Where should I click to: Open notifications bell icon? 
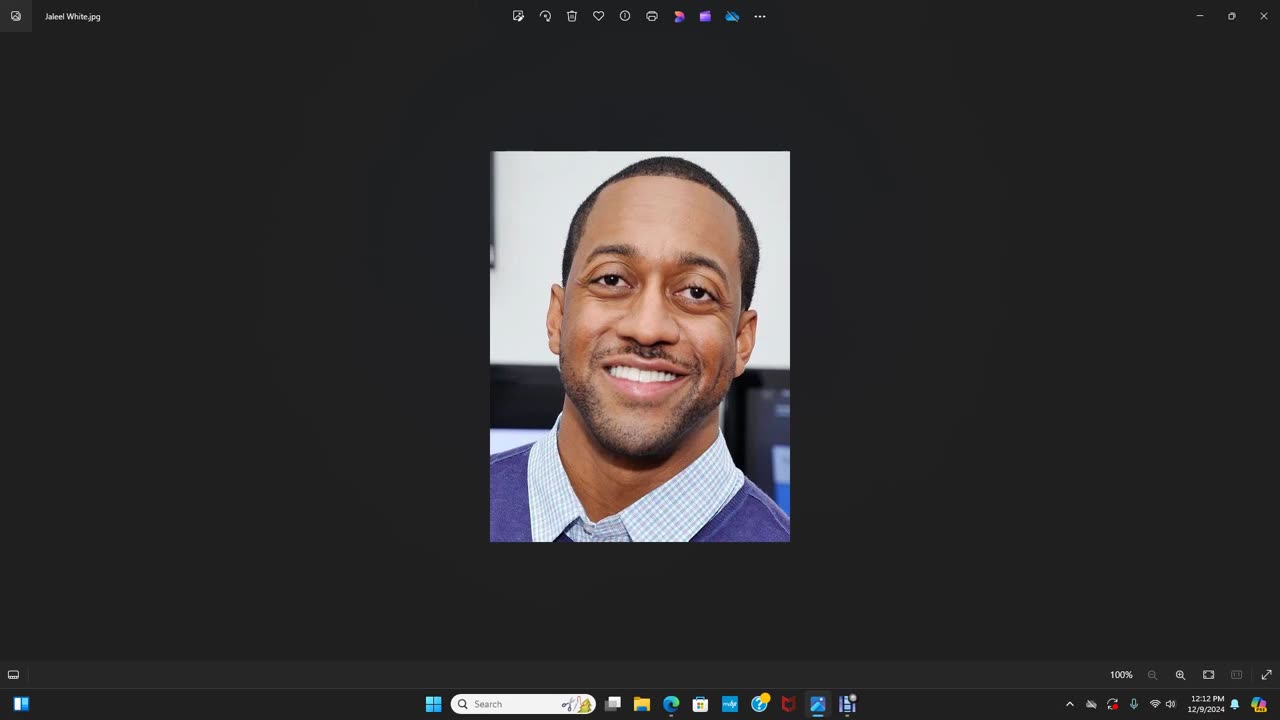click(x=1234, y=704)
